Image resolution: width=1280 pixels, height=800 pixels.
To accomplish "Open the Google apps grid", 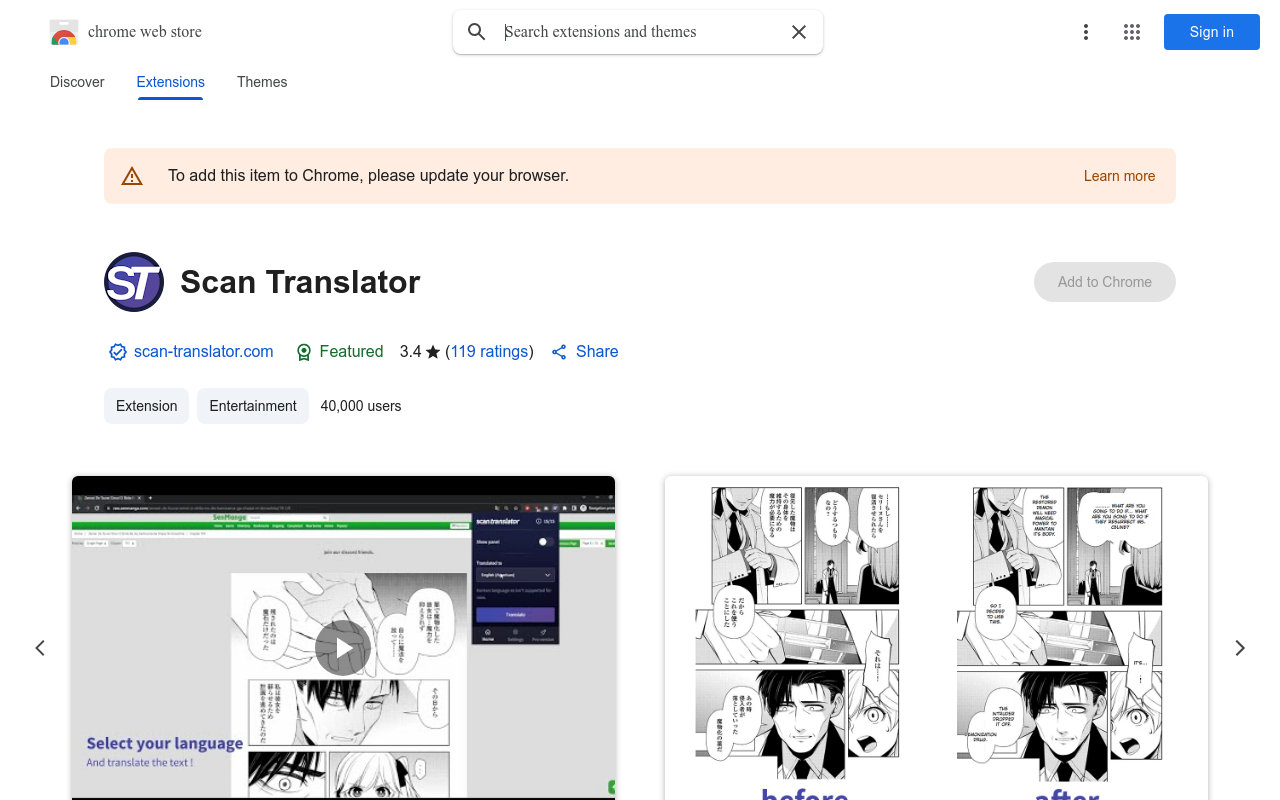I will [x=1132, y=32].
